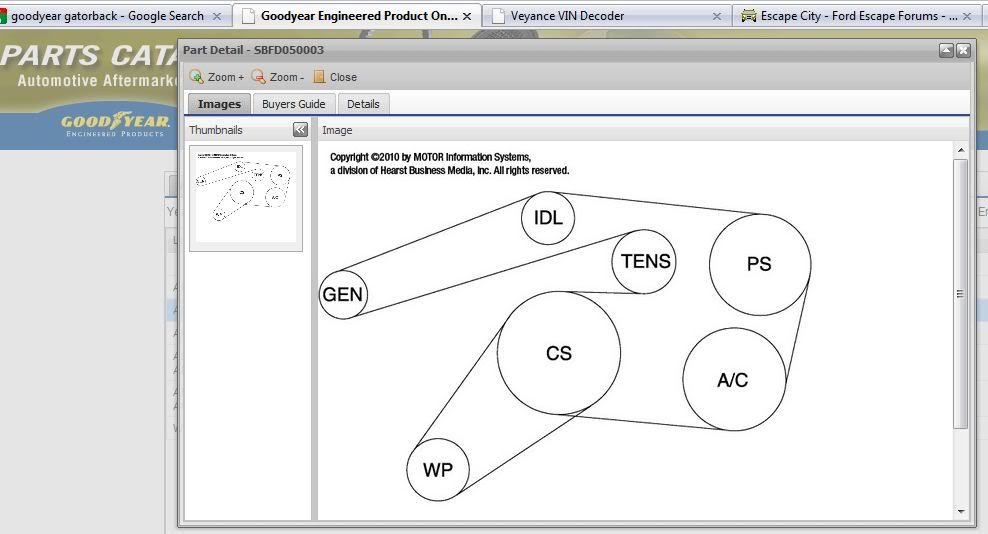988x534 pixels.
Task: Close the Veyance VIN Decoder tab
Action: [717, 16]
